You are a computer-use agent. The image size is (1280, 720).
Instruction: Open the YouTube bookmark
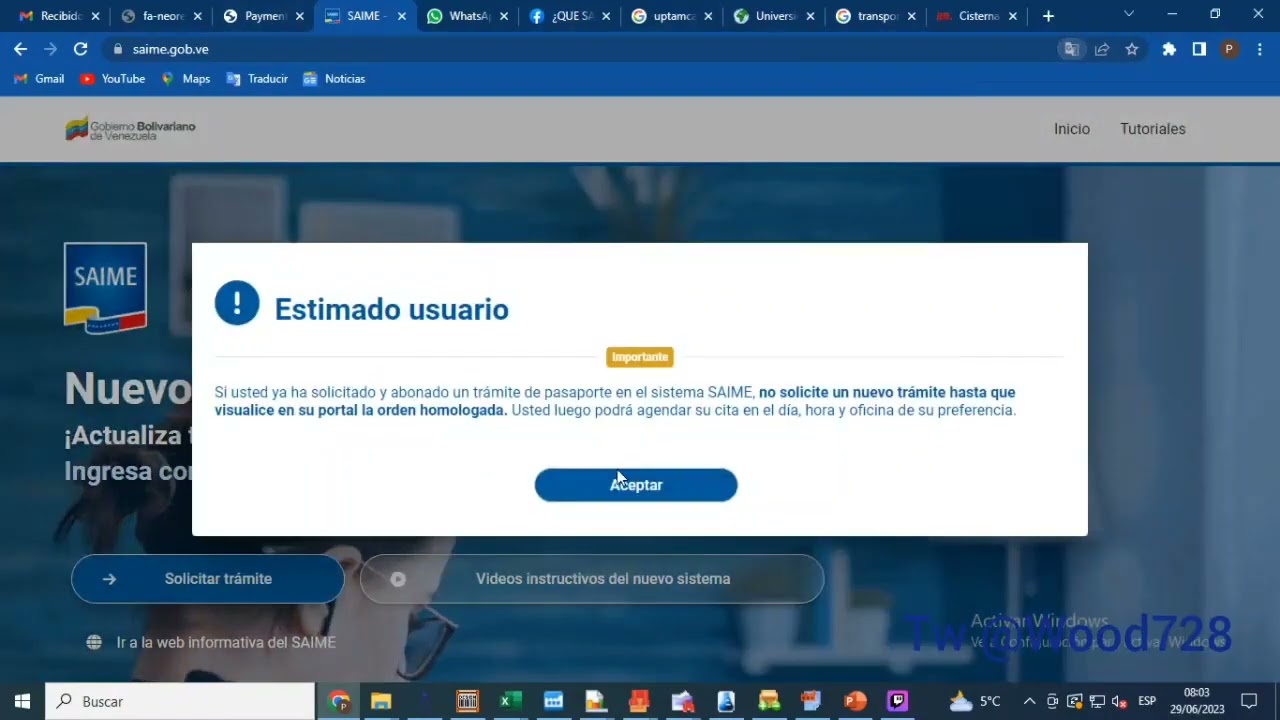(x=112, y=79)
